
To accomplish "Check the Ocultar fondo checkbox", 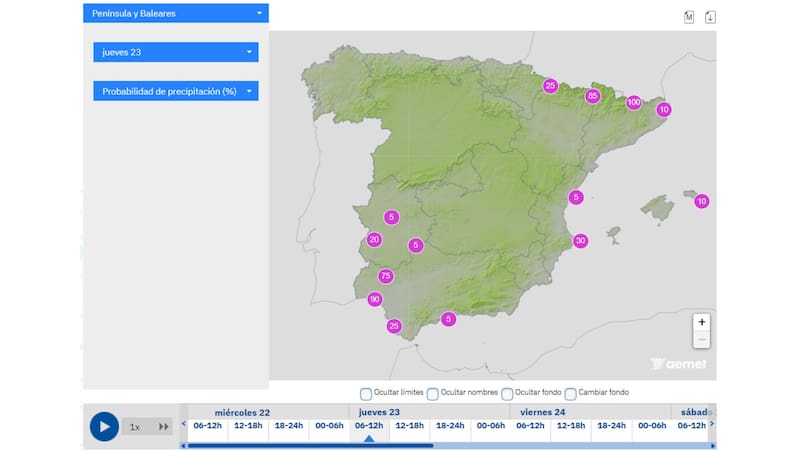I will [507, 393].
